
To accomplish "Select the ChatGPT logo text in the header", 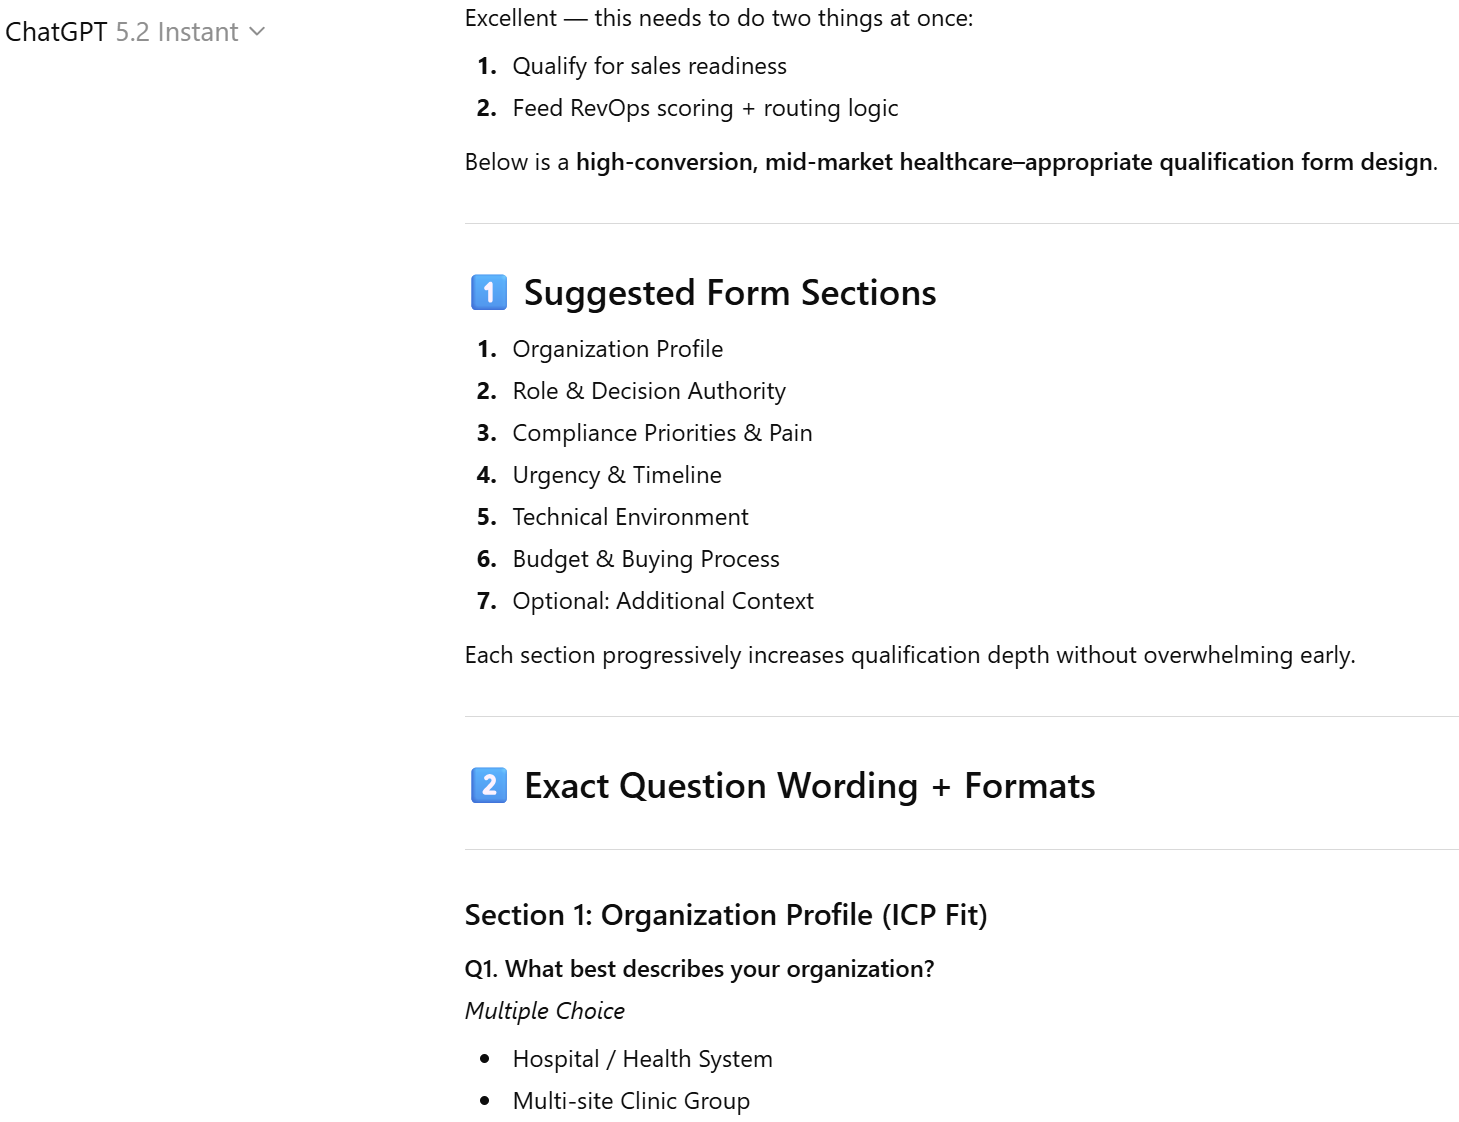I will pyautogui.click(x=55, y=31).
